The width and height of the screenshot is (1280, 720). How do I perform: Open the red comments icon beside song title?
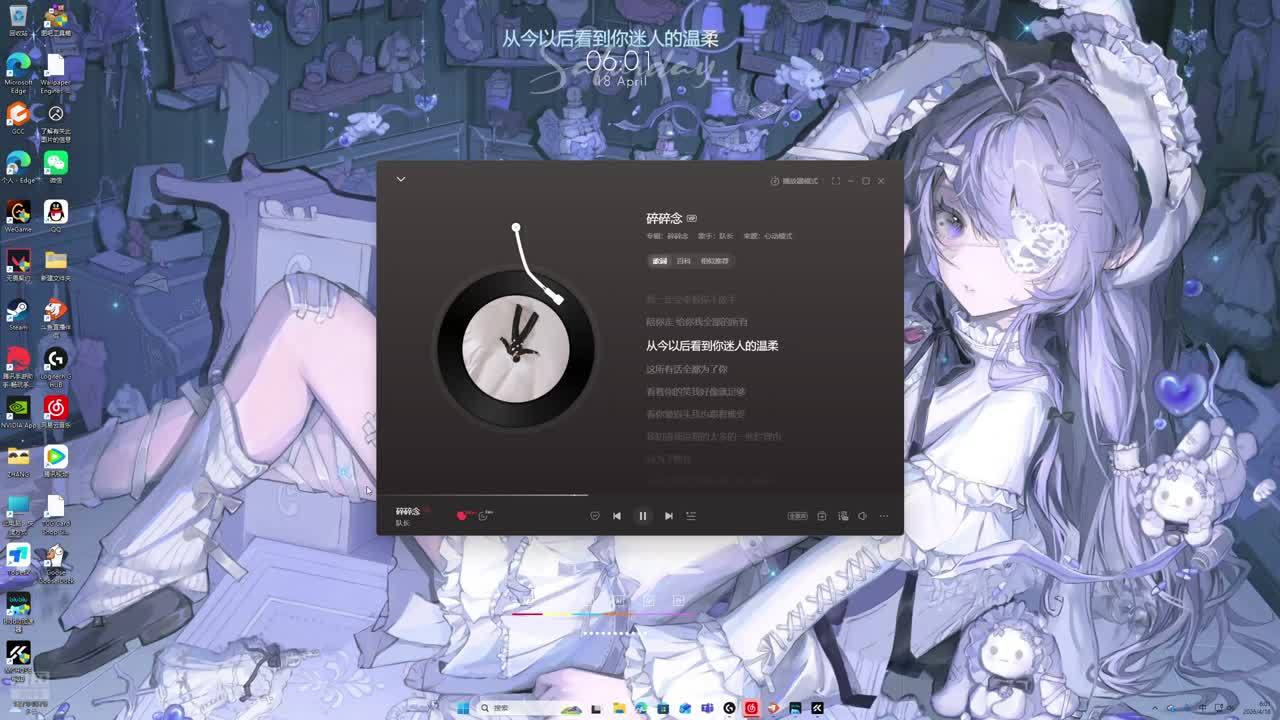point(462,515)
